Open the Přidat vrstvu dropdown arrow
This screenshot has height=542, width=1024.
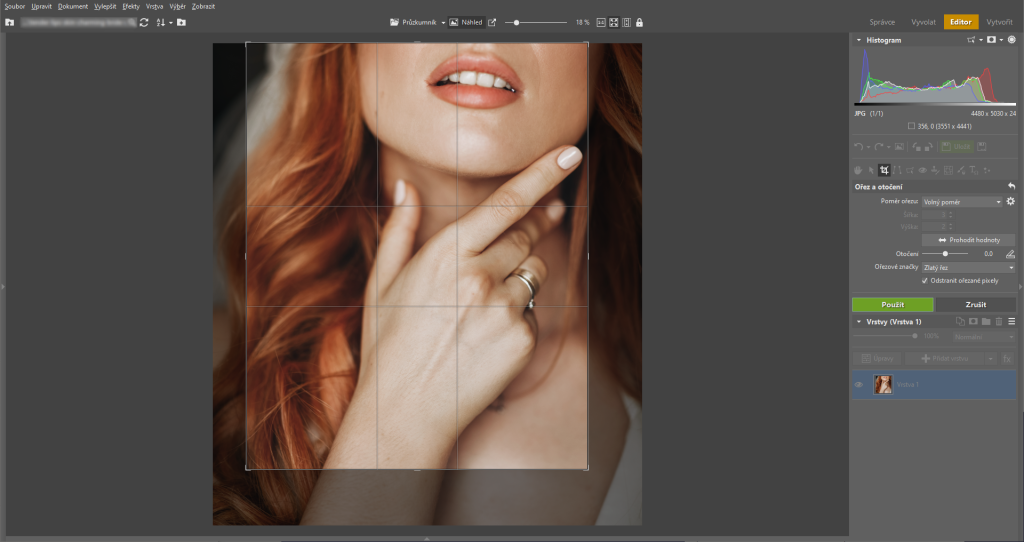tap(991, 359)
